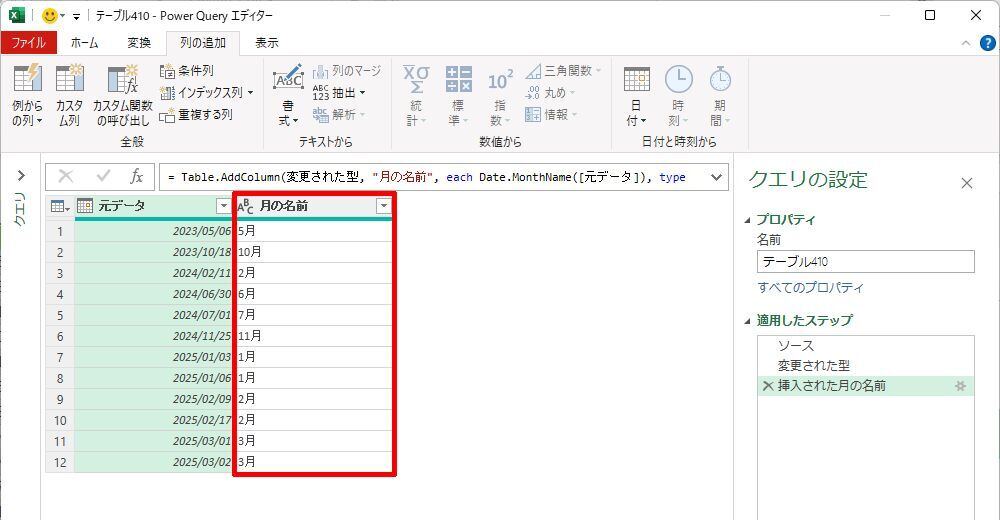
Task: Click the cell 2025/03/02
Action: click(154, 462)
